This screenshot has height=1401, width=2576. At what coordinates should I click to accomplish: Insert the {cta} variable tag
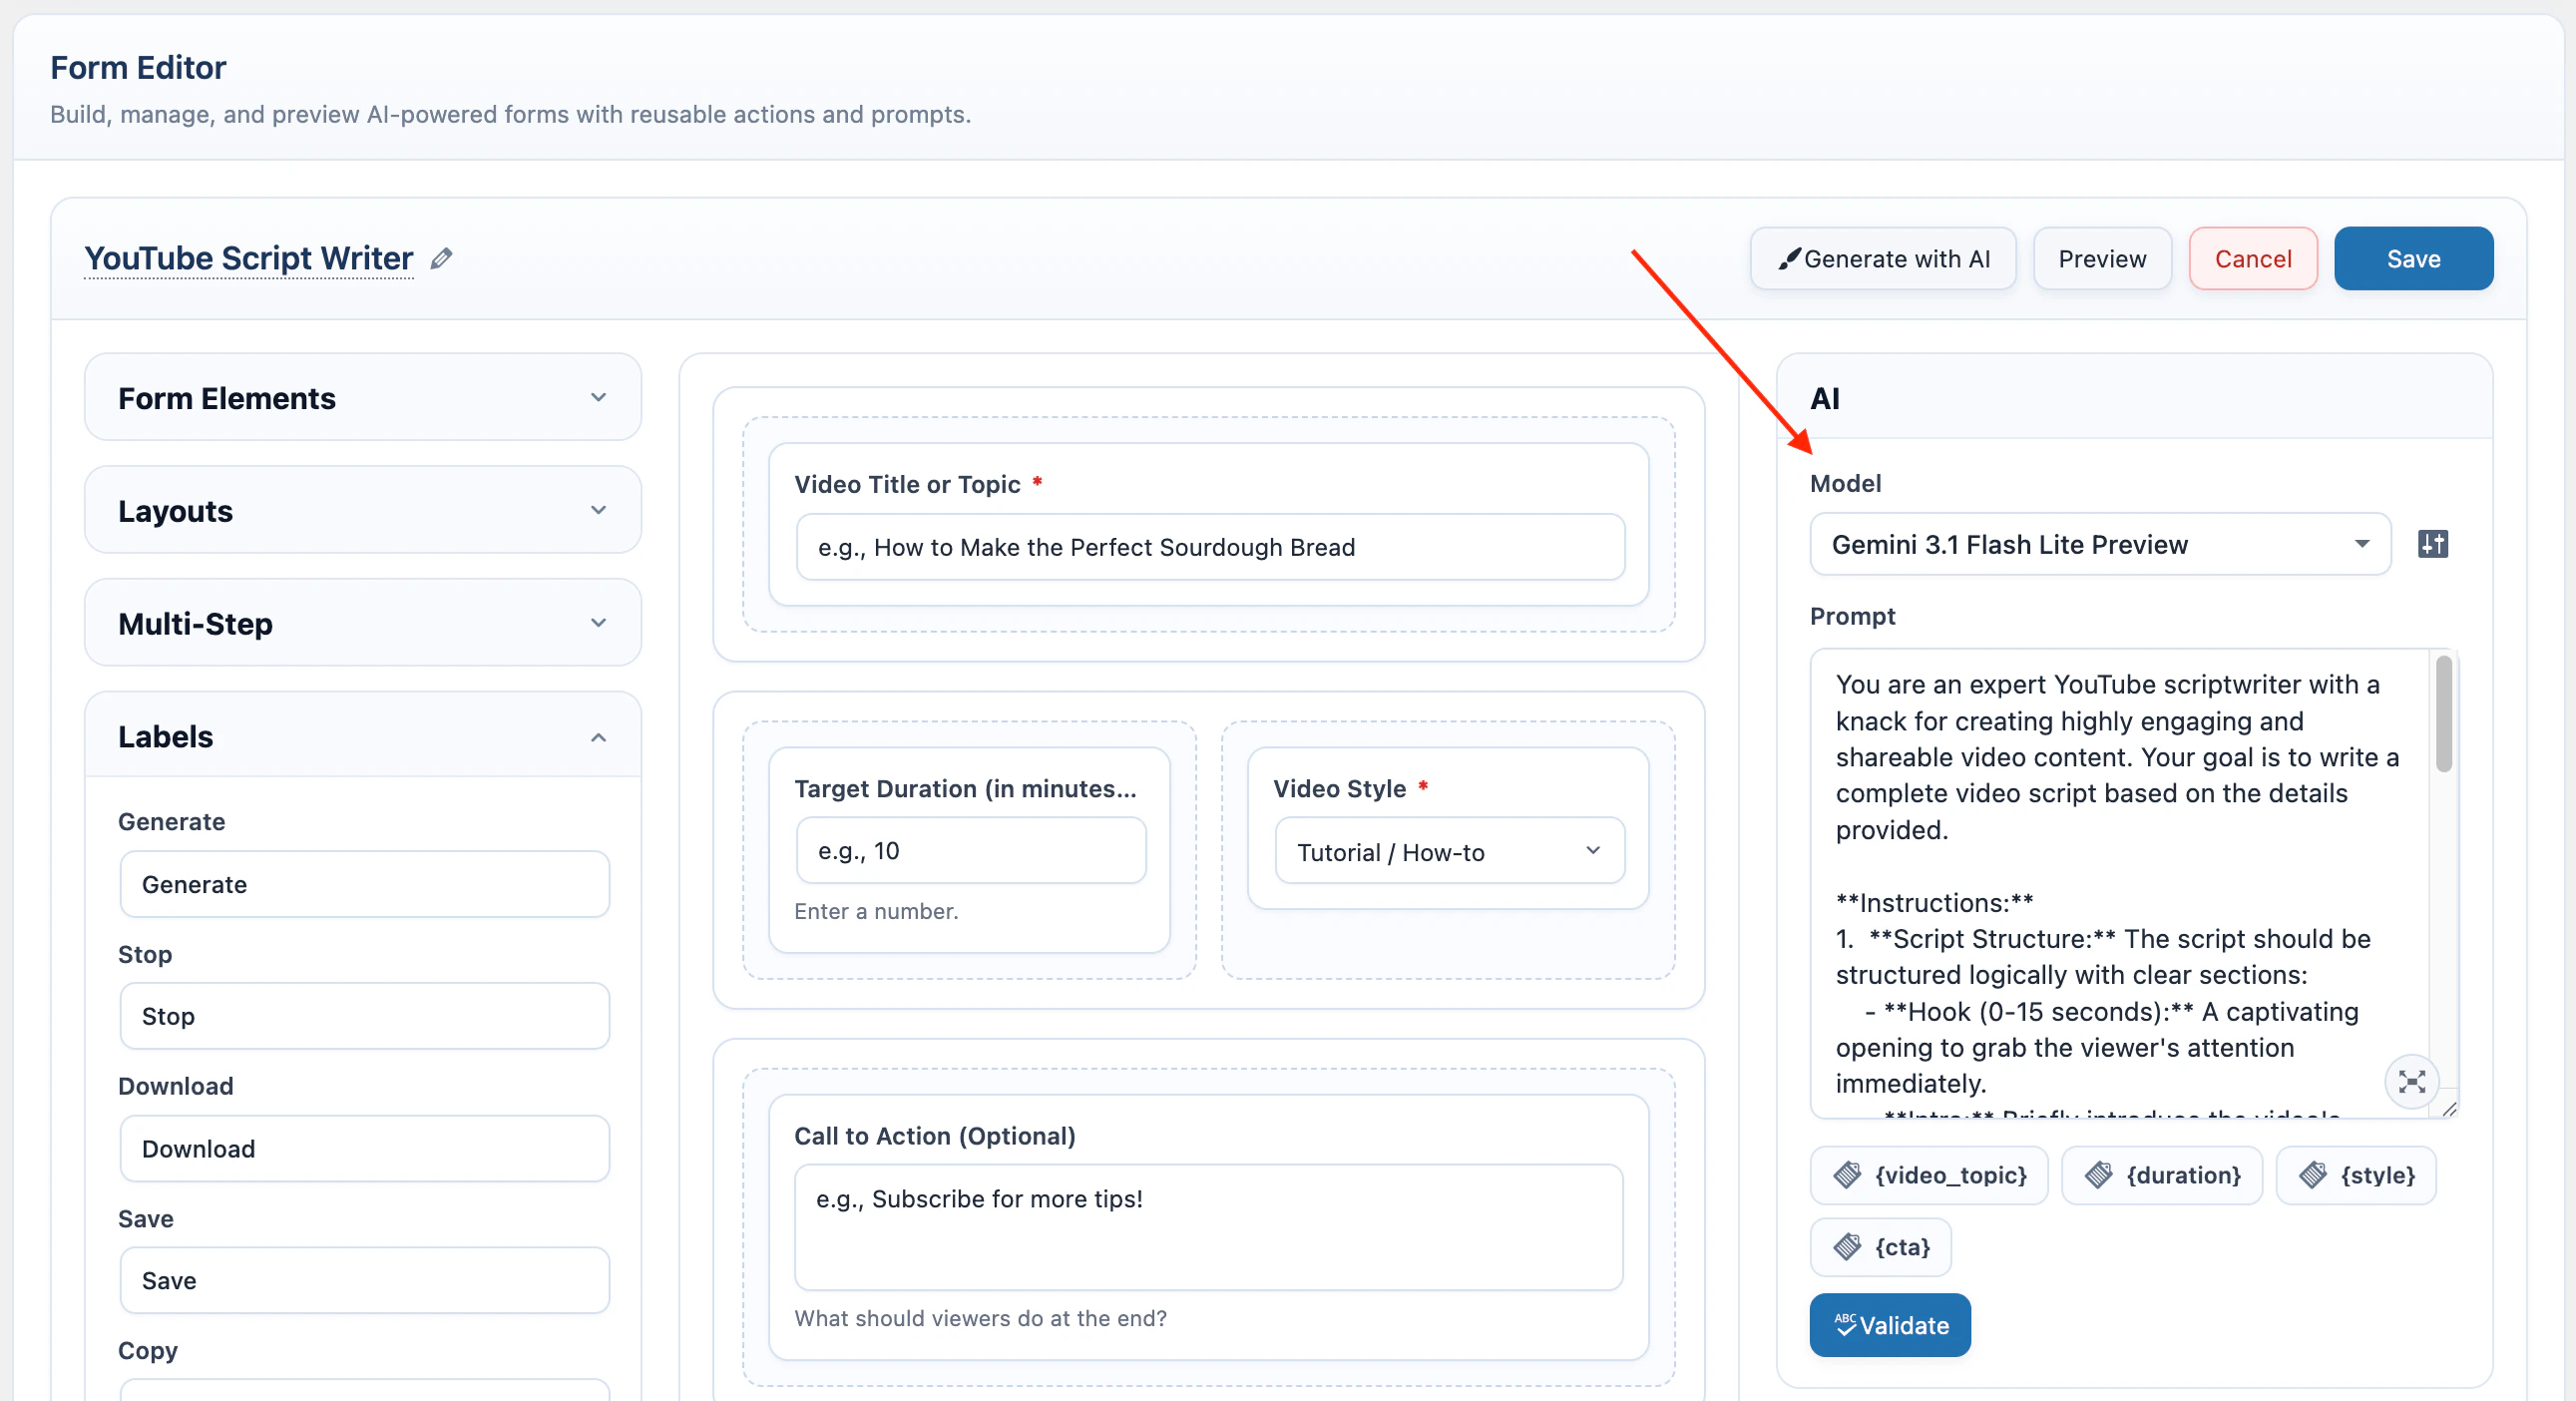tap(1880, 1247)
